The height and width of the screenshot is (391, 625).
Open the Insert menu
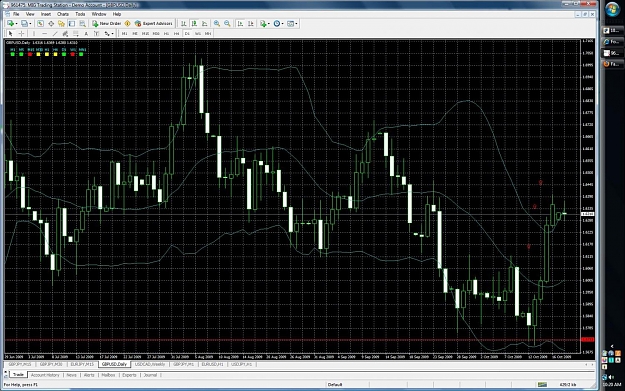(46, 14)
